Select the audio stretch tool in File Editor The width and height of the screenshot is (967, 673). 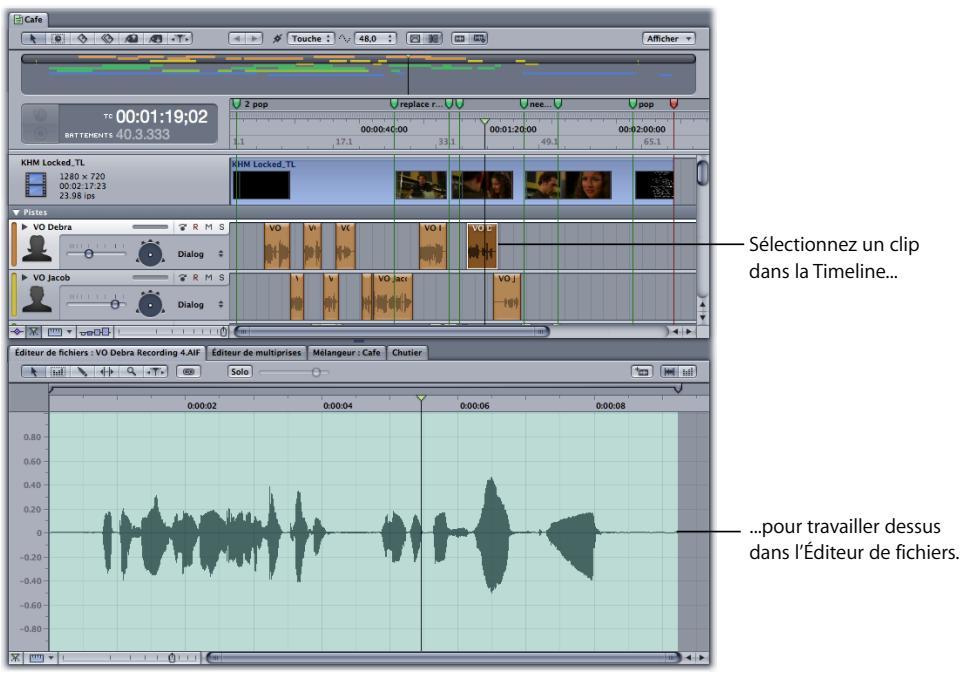107,371
